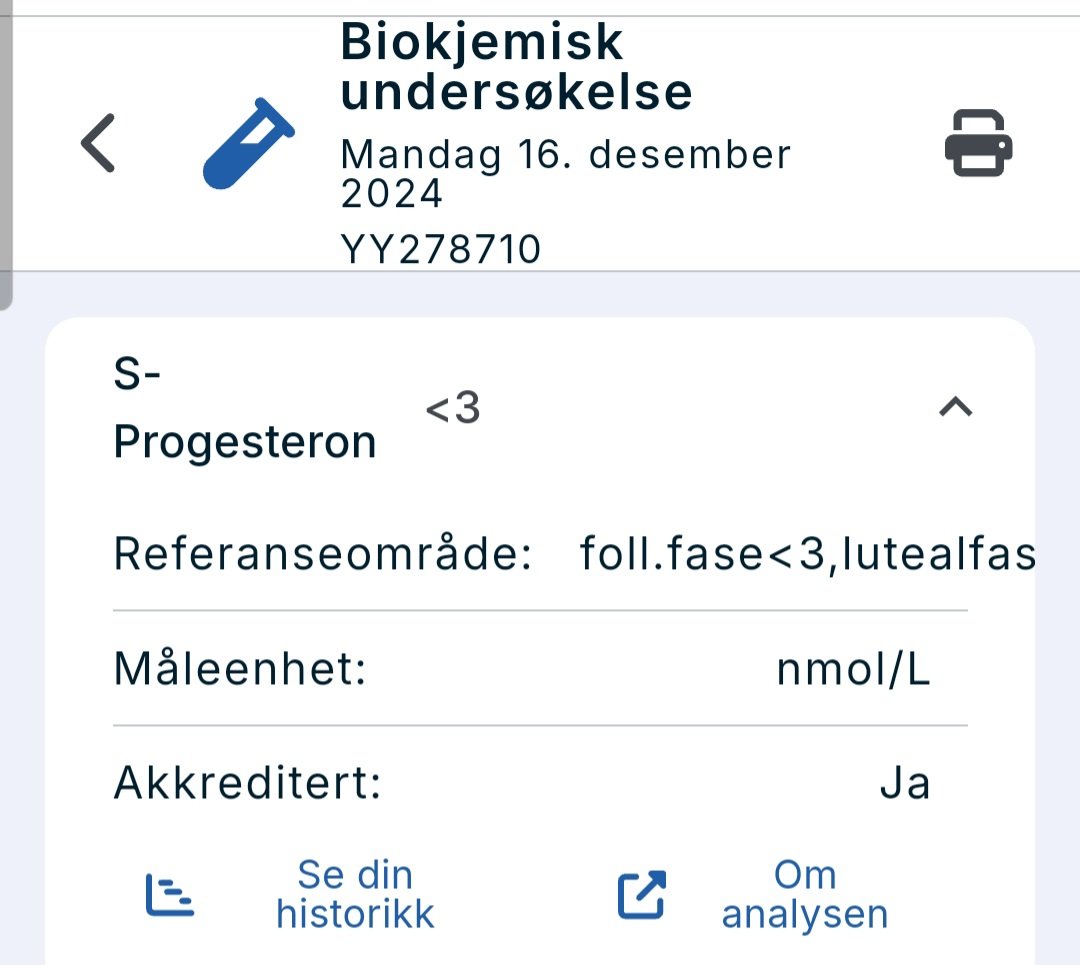Viewport: 1080px width, 965px height.
Task: Click the external link icon
Action: click(641, 895)
